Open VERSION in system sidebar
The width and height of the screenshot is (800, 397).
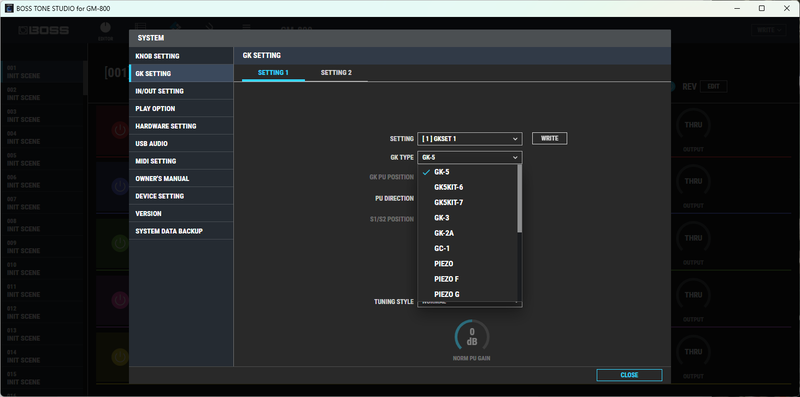181,214
